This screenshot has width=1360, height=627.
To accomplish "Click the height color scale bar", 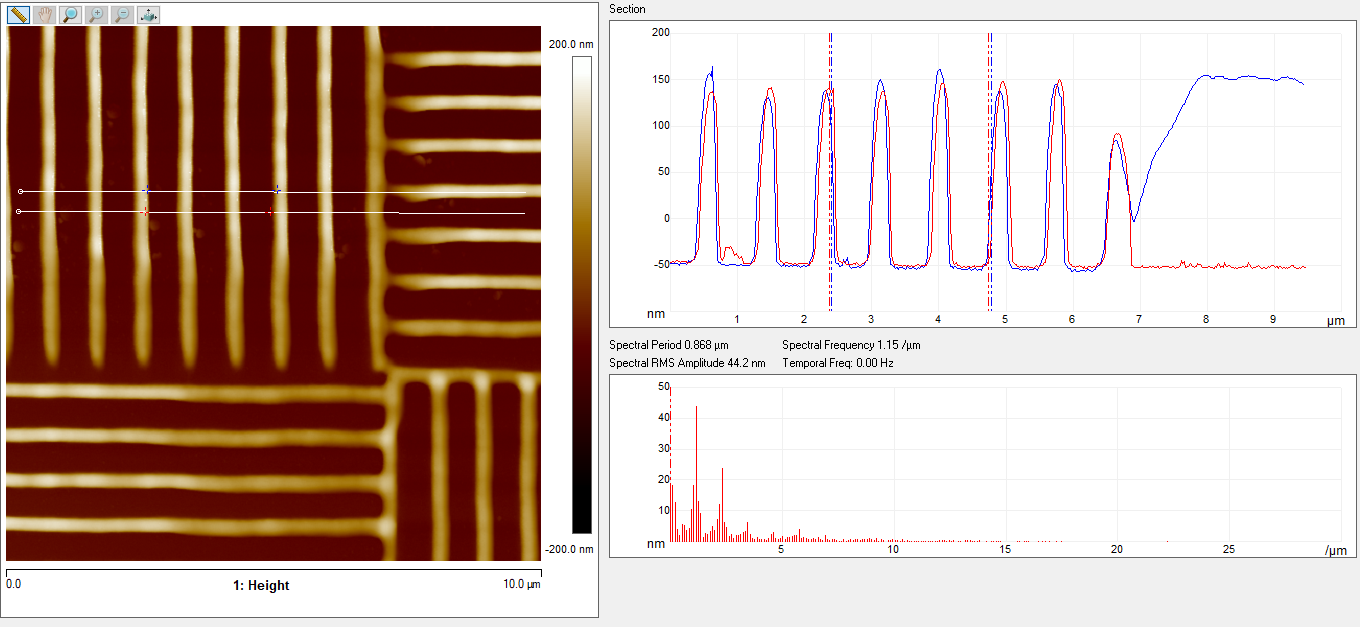I will (x=581, y=295).
